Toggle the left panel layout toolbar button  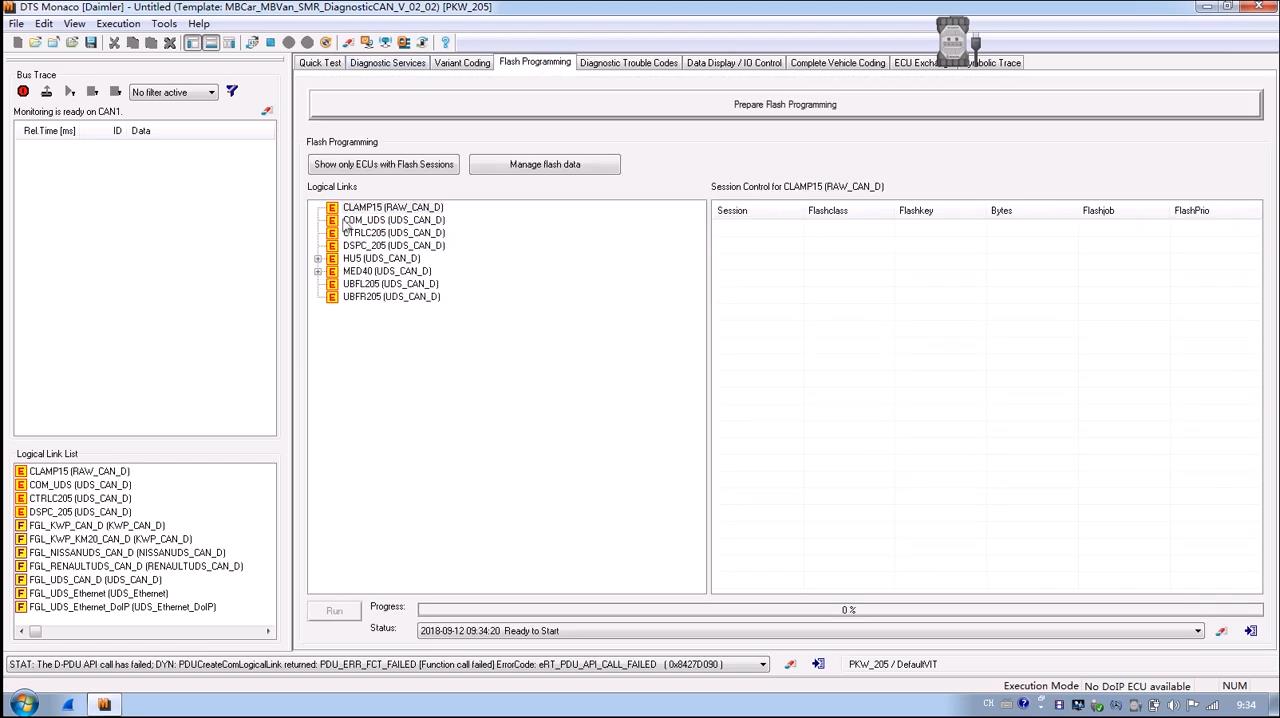(193, 42)
